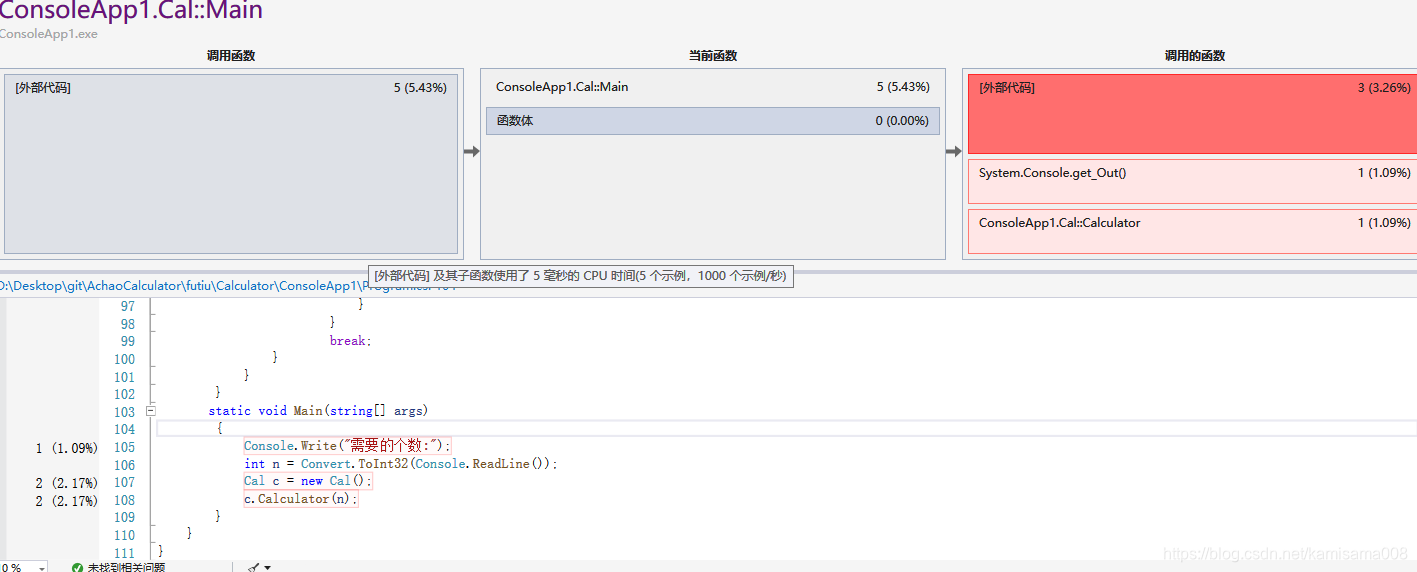
Task: Click the green check status icon
Action: [x=77, y=567]
